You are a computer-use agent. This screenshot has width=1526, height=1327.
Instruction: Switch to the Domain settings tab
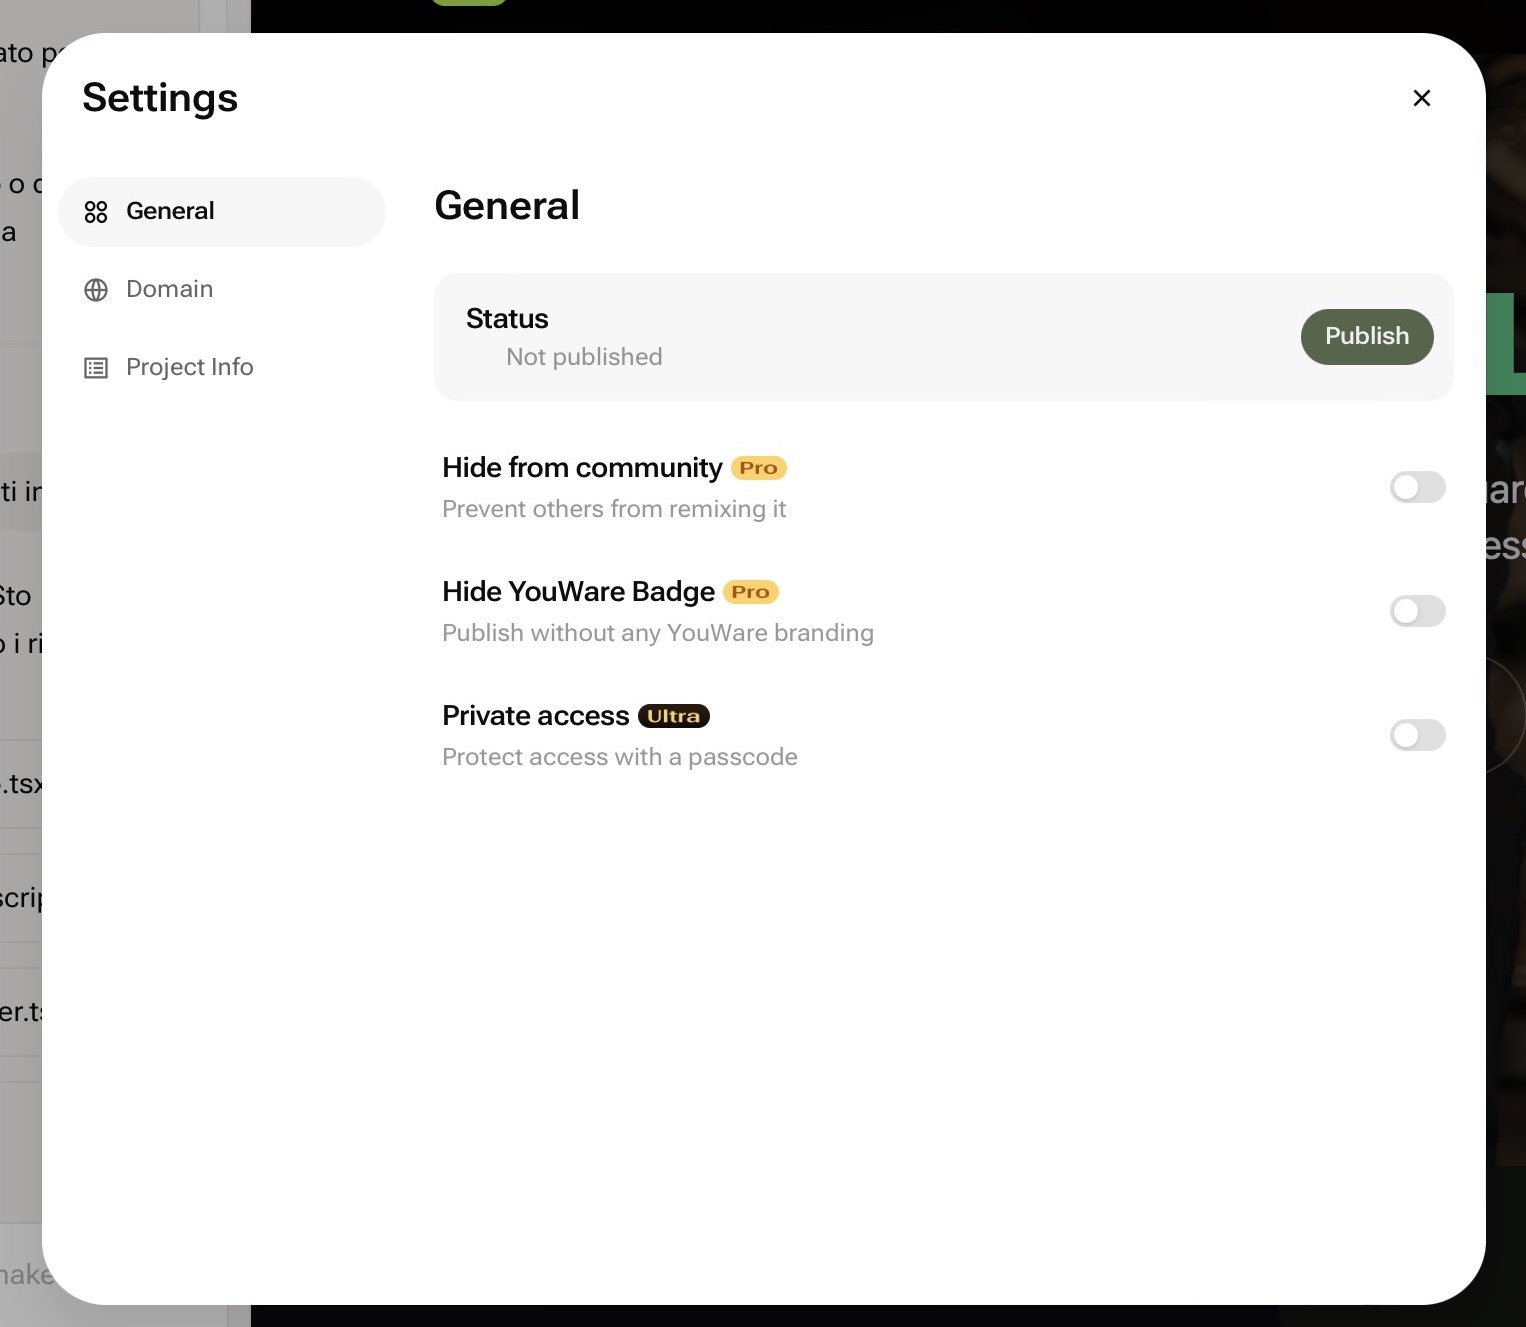169,289
